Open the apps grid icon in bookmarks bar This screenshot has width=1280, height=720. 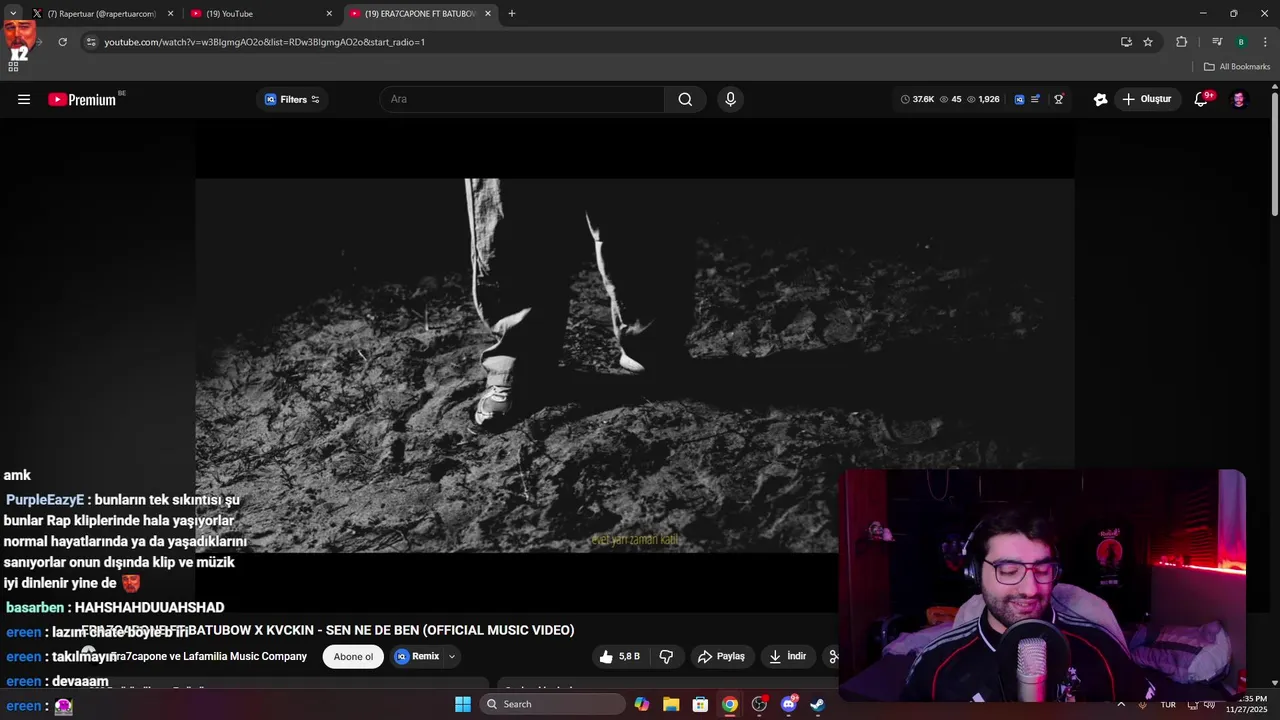pyautogui.click(x=13, y=67)
